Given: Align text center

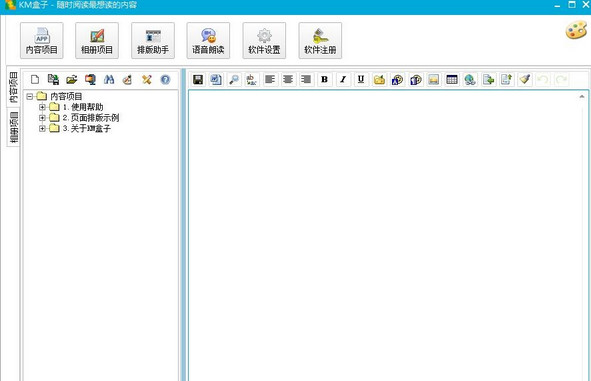Looking at the screenshot, I should (x=288, y=80).
